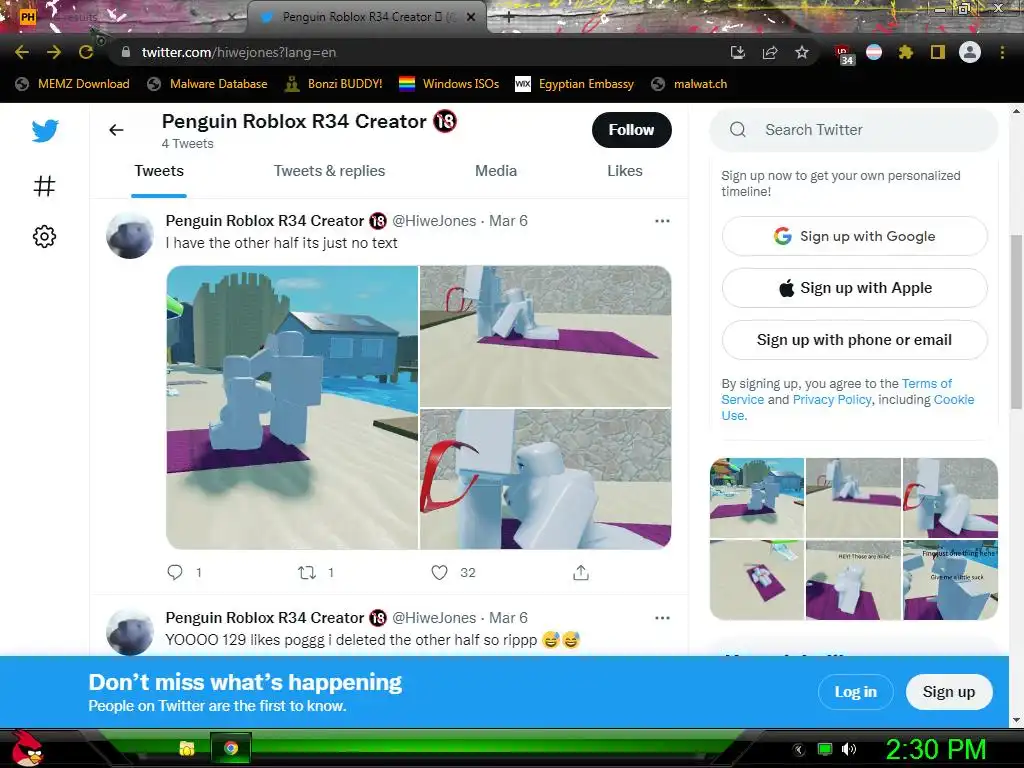Click share page icon in address bar
This screenshot has width=1024, height=768.
[x=770, y=52]
